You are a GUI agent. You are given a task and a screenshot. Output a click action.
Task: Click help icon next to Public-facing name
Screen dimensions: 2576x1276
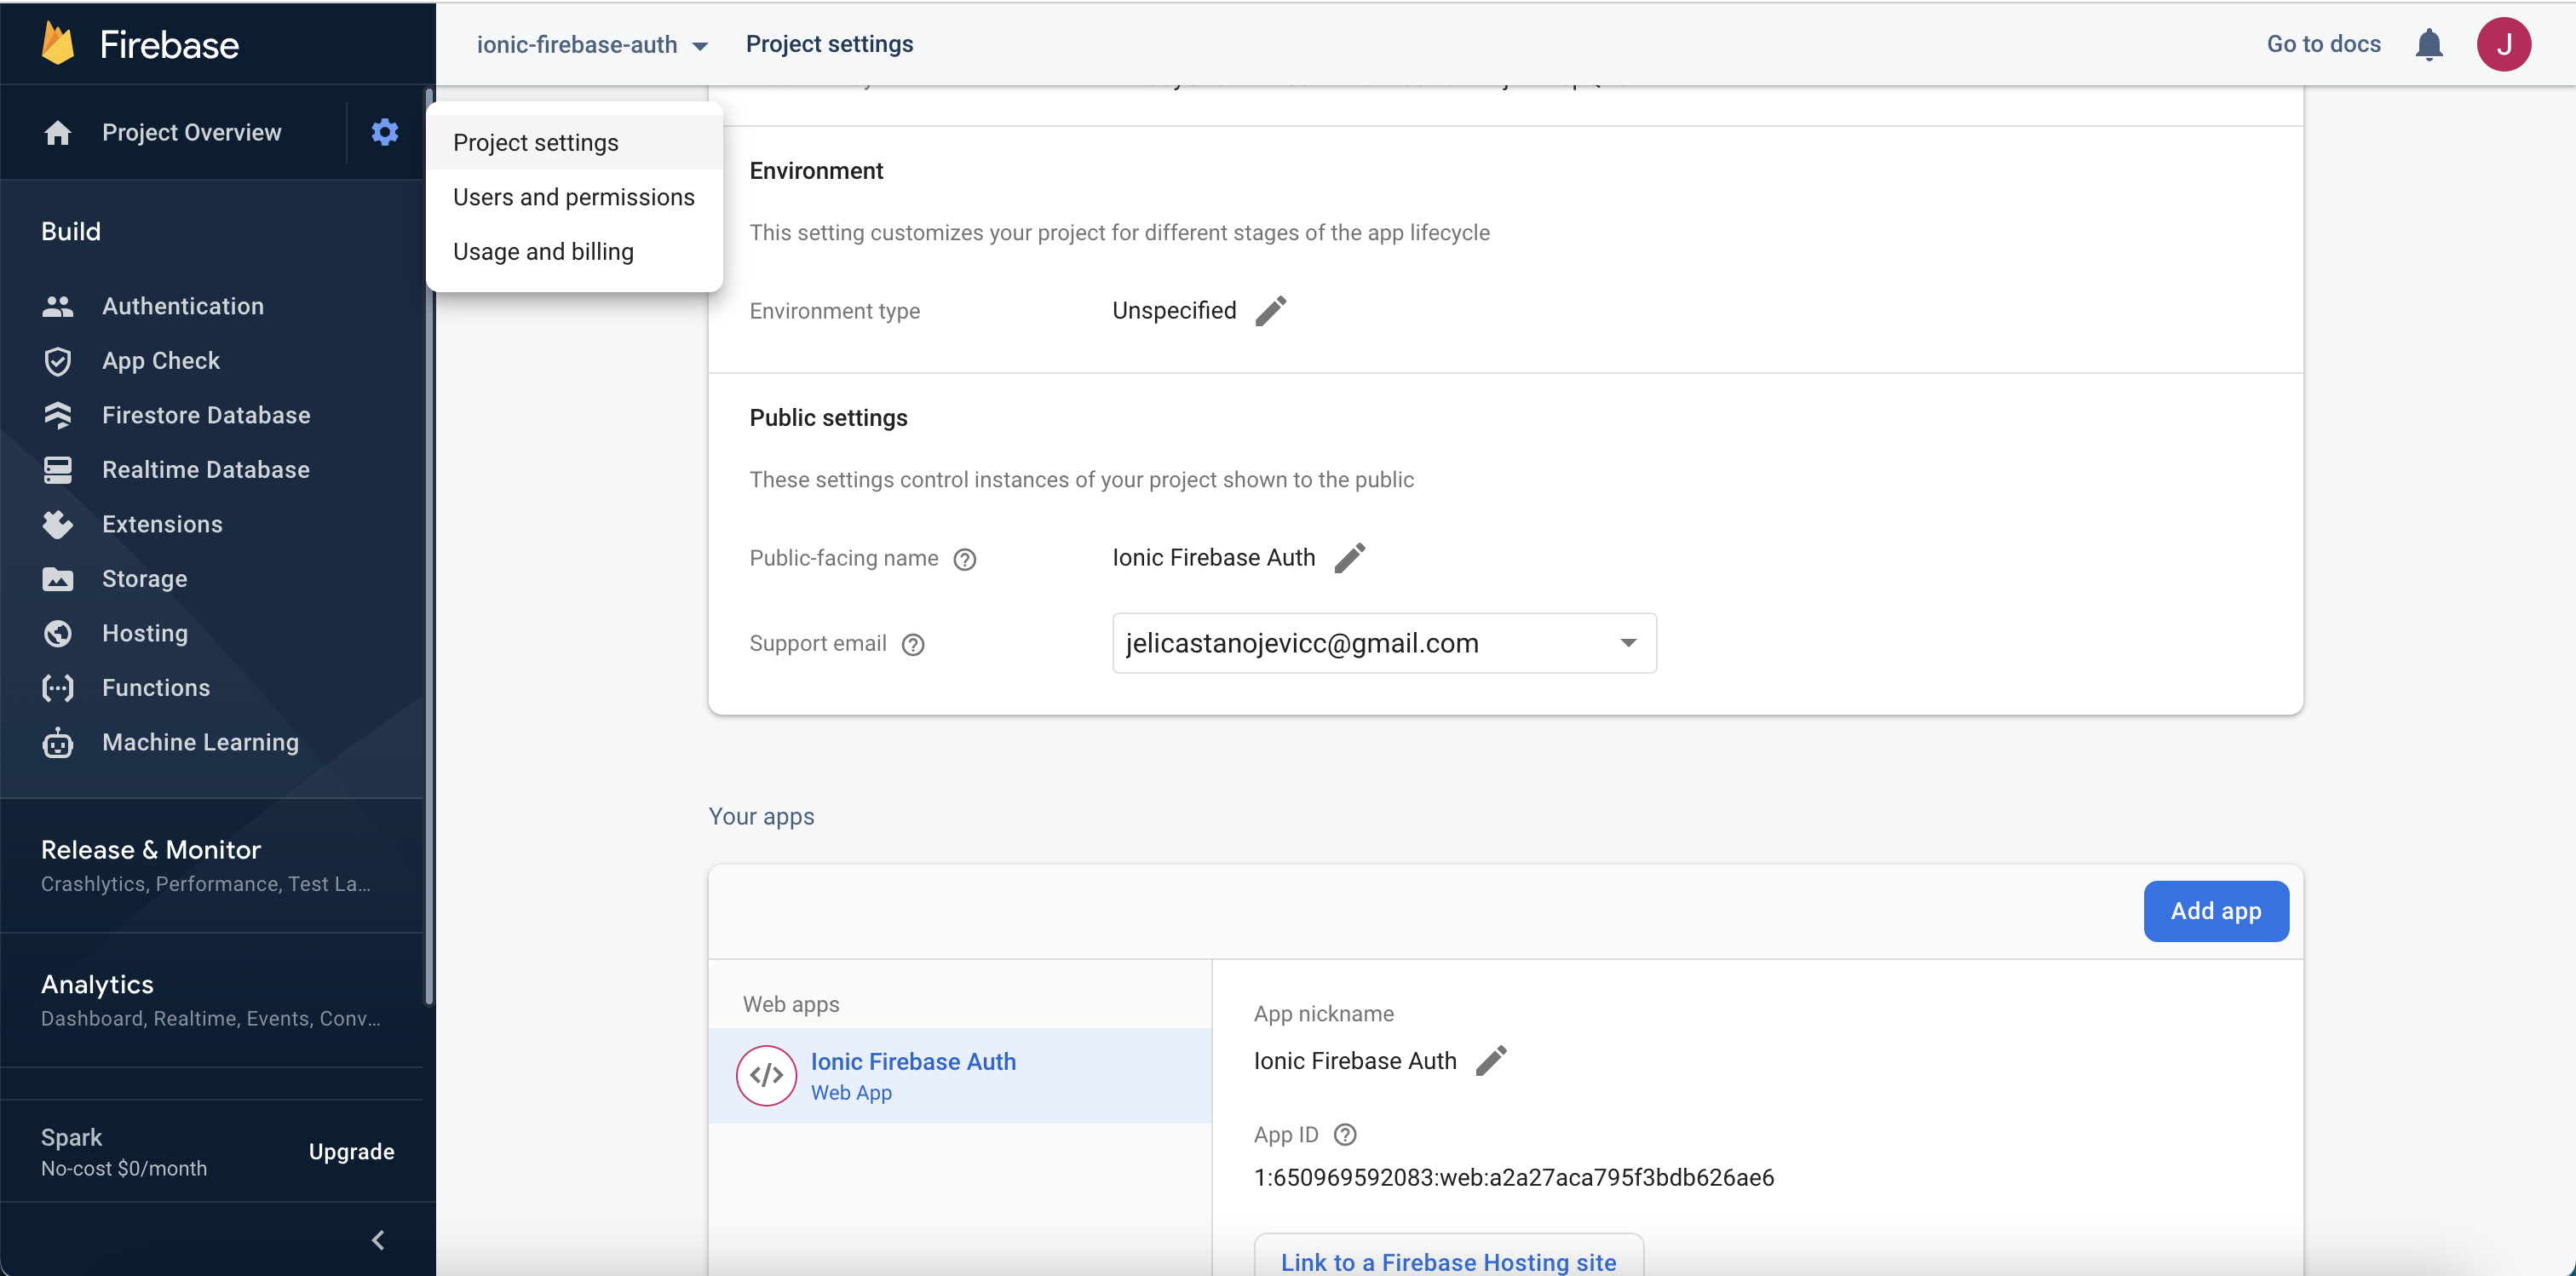click(x=964, y=559)
